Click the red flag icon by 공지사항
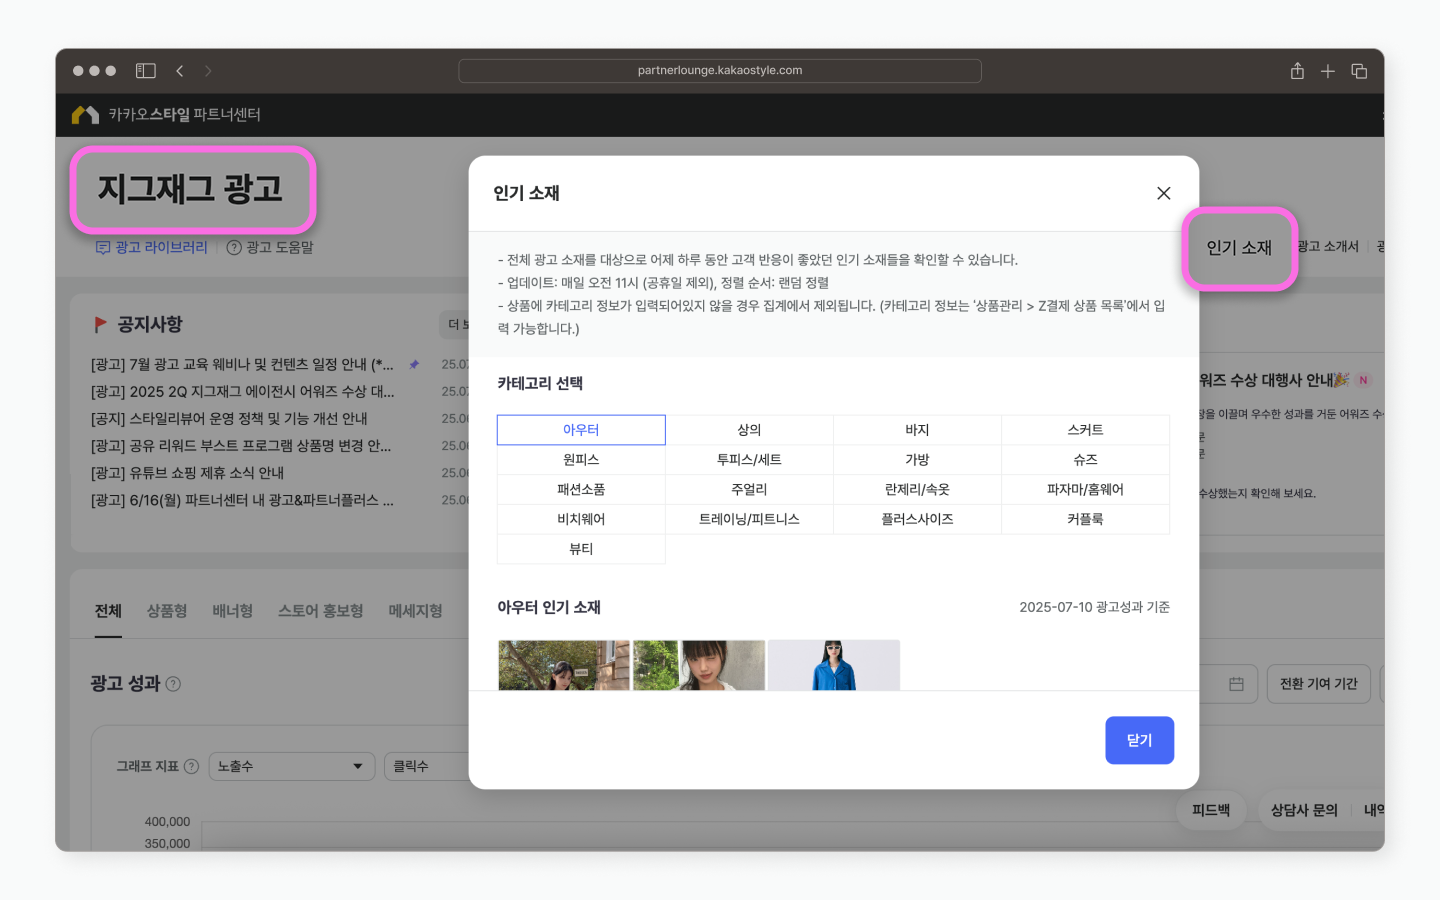The width and height of the screenshot is (1440, 900). click(100, 325)
